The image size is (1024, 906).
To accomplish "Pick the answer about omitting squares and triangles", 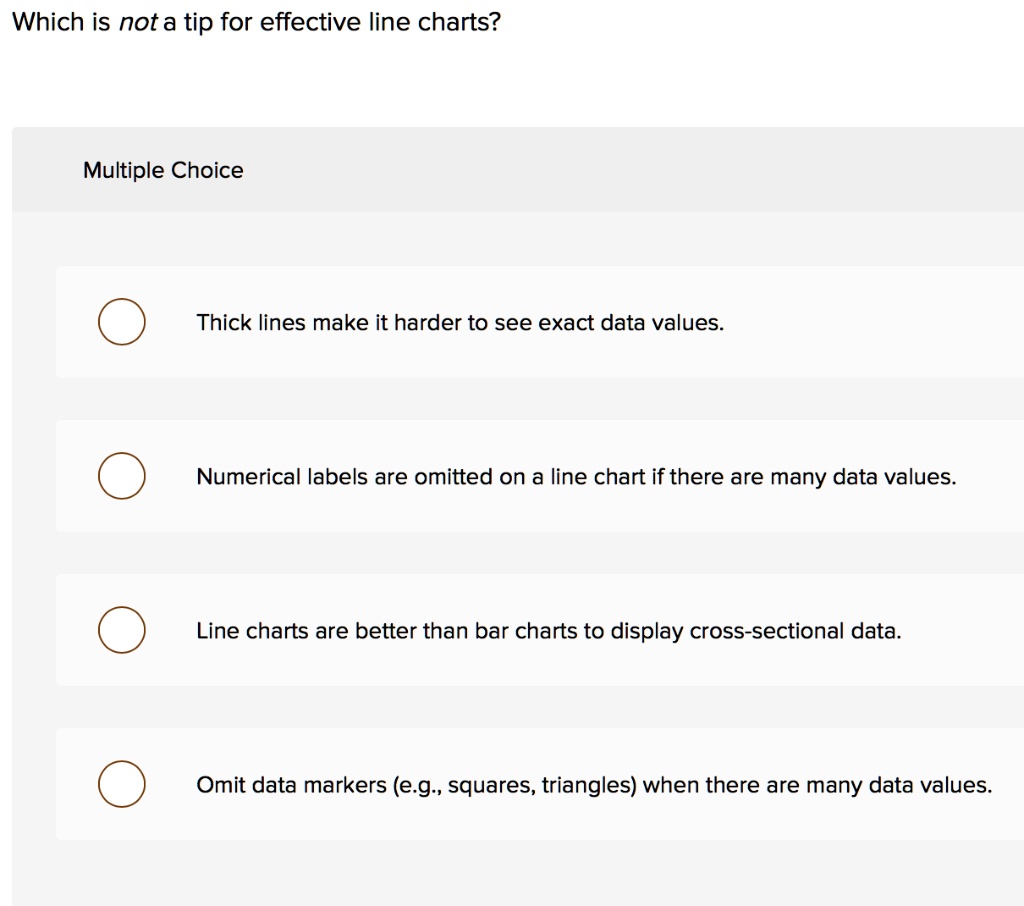I will point(595,785).
